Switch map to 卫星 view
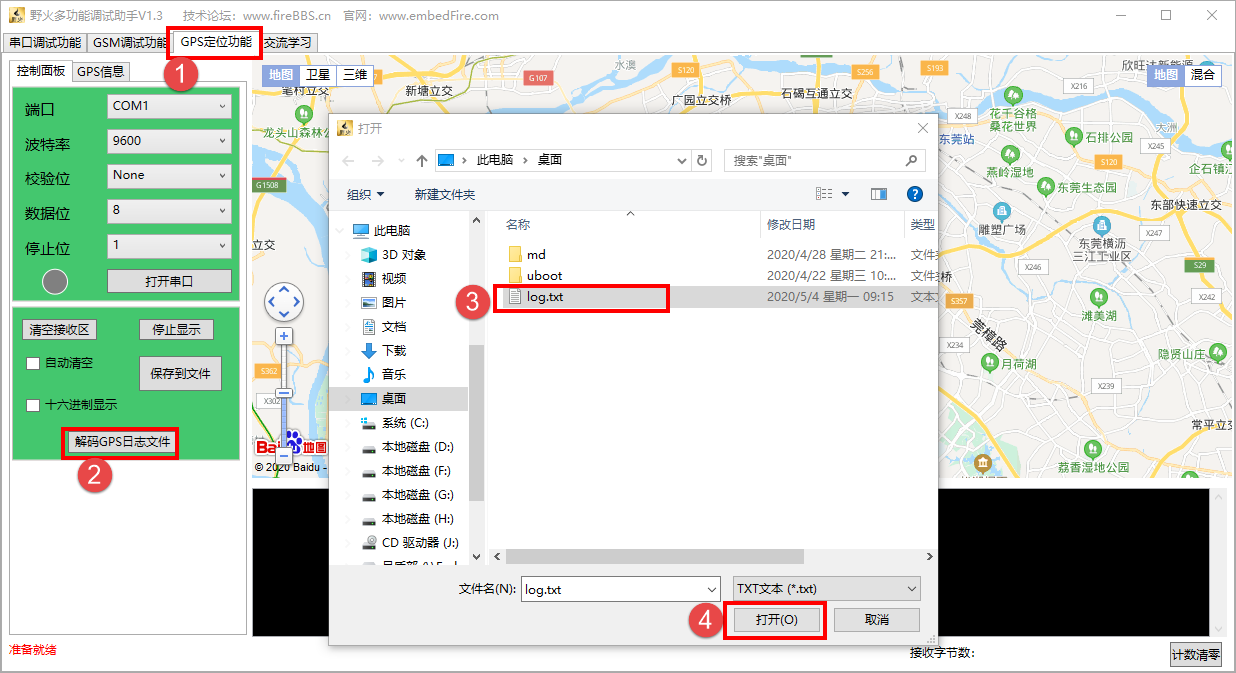 pyautogui.click(x=318, y=75)
